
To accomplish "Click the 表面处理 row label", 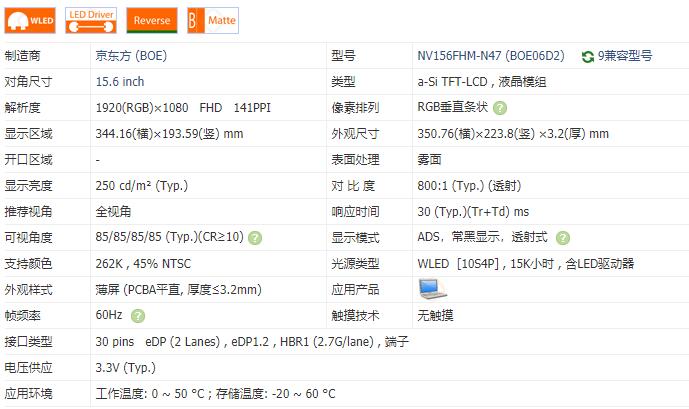I will (355, 159).
